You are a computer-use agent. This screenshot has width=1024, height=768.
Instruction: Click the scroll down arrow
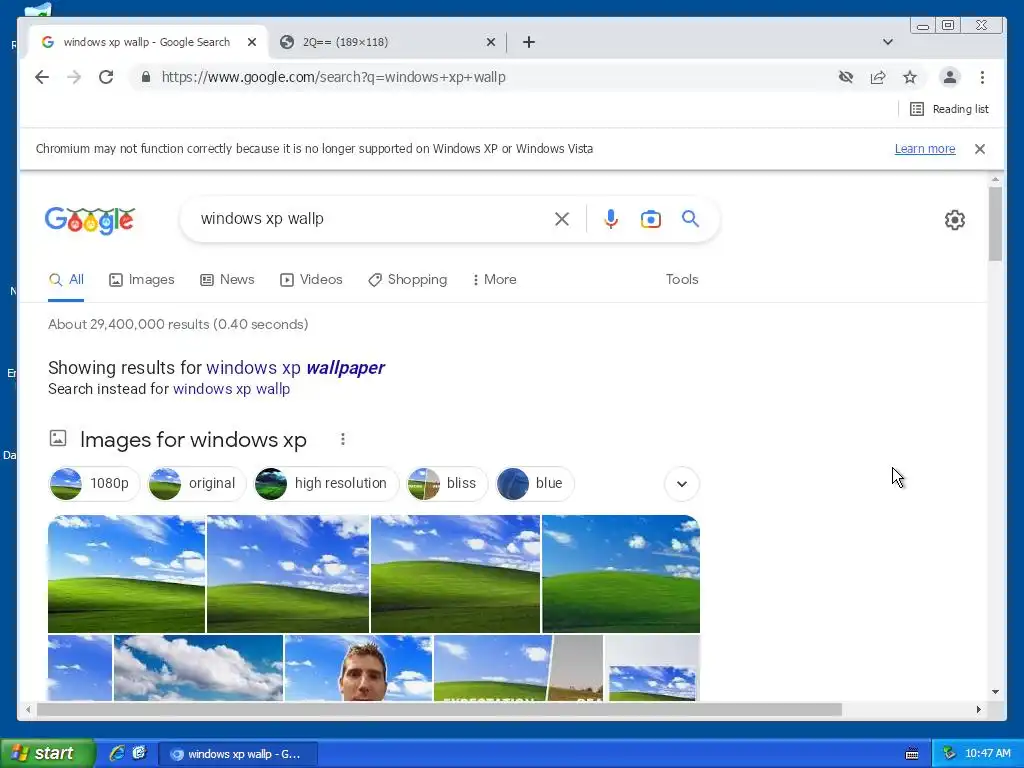(x=995, y=692)
